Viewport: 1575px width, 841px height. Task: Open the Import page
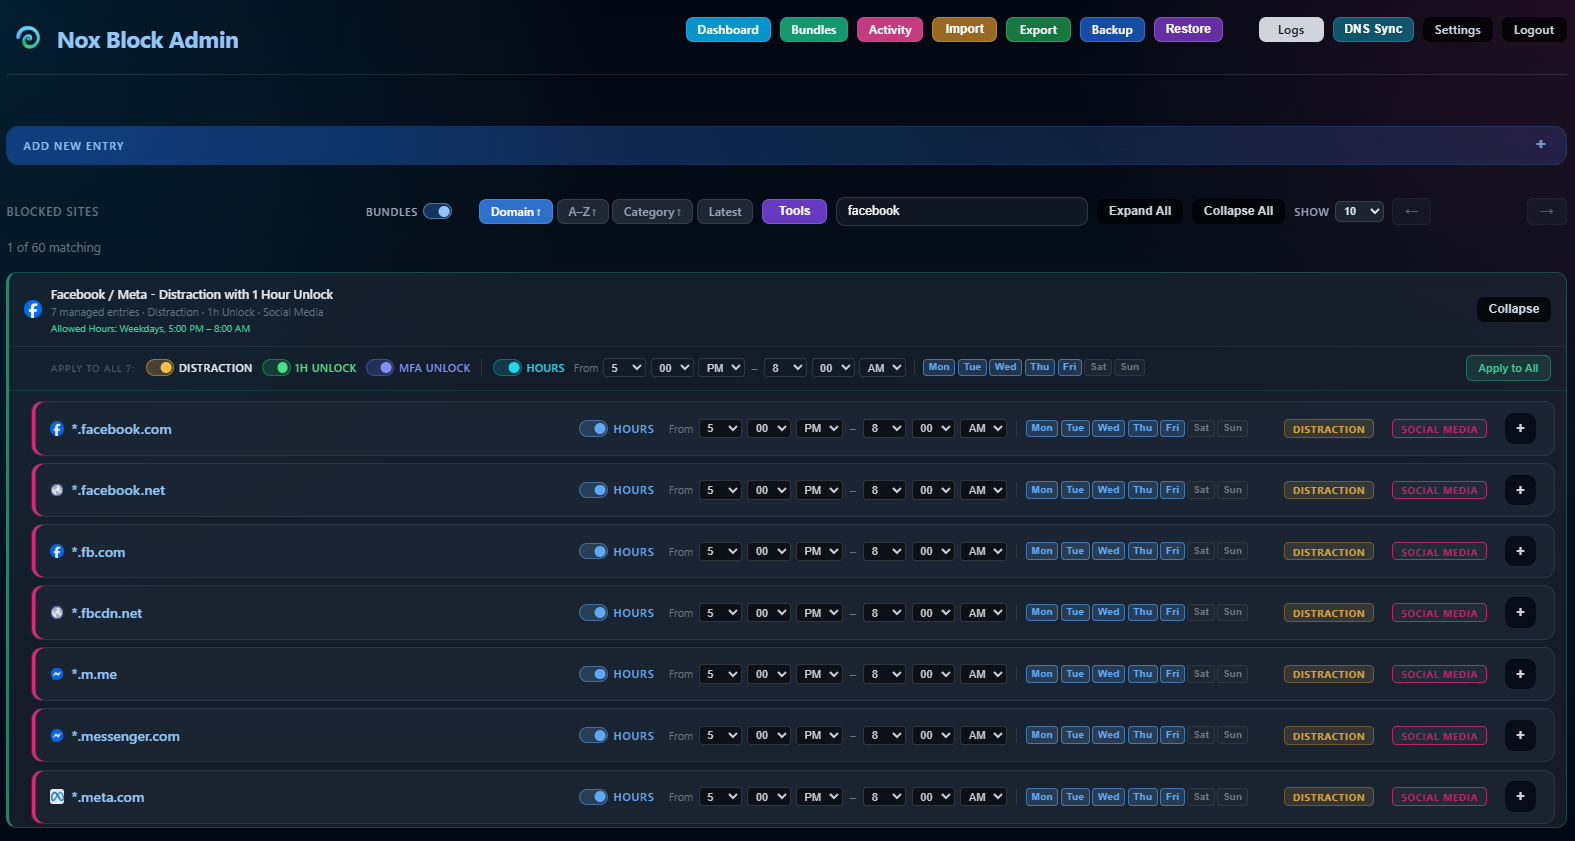point(964,29)
